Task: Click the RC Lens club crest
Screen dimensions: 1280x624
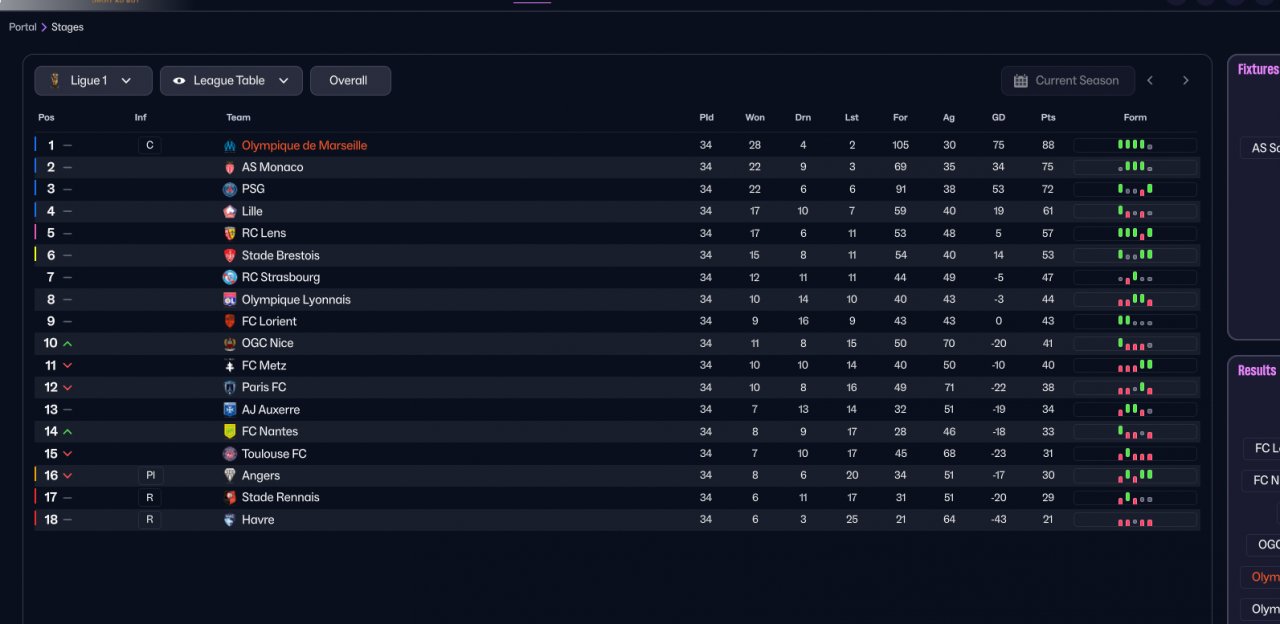Action: coord(230,234)
